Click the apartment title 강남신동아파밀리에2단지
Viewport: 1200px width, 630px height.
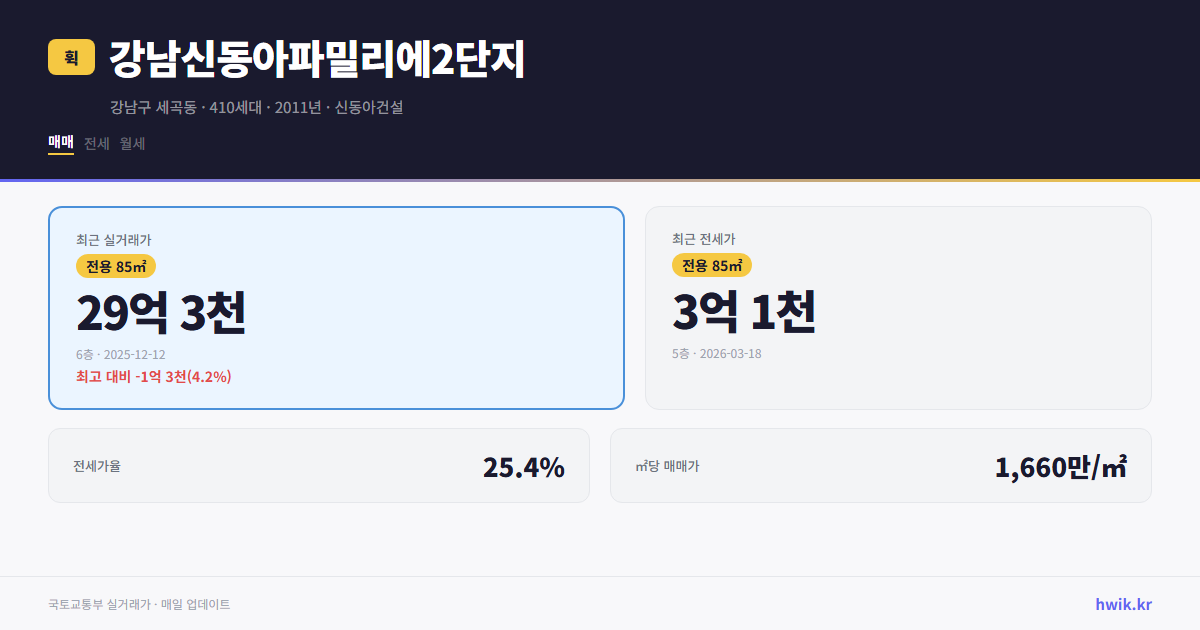(317, 60)
